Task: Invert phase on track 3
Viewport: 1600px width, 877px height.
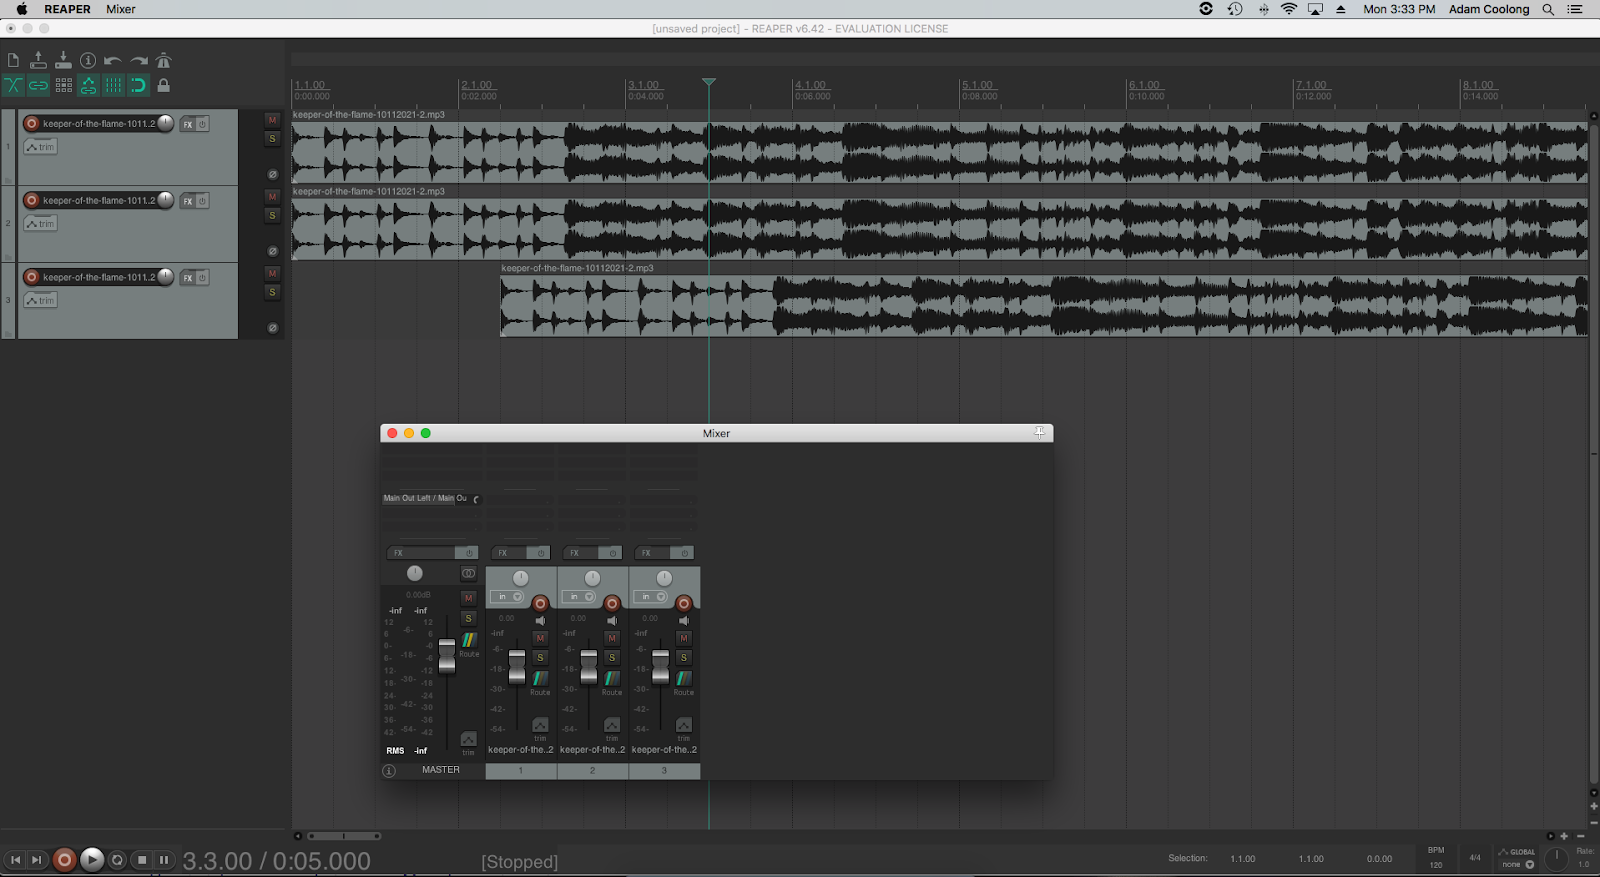Action: (x=272, y=328)
